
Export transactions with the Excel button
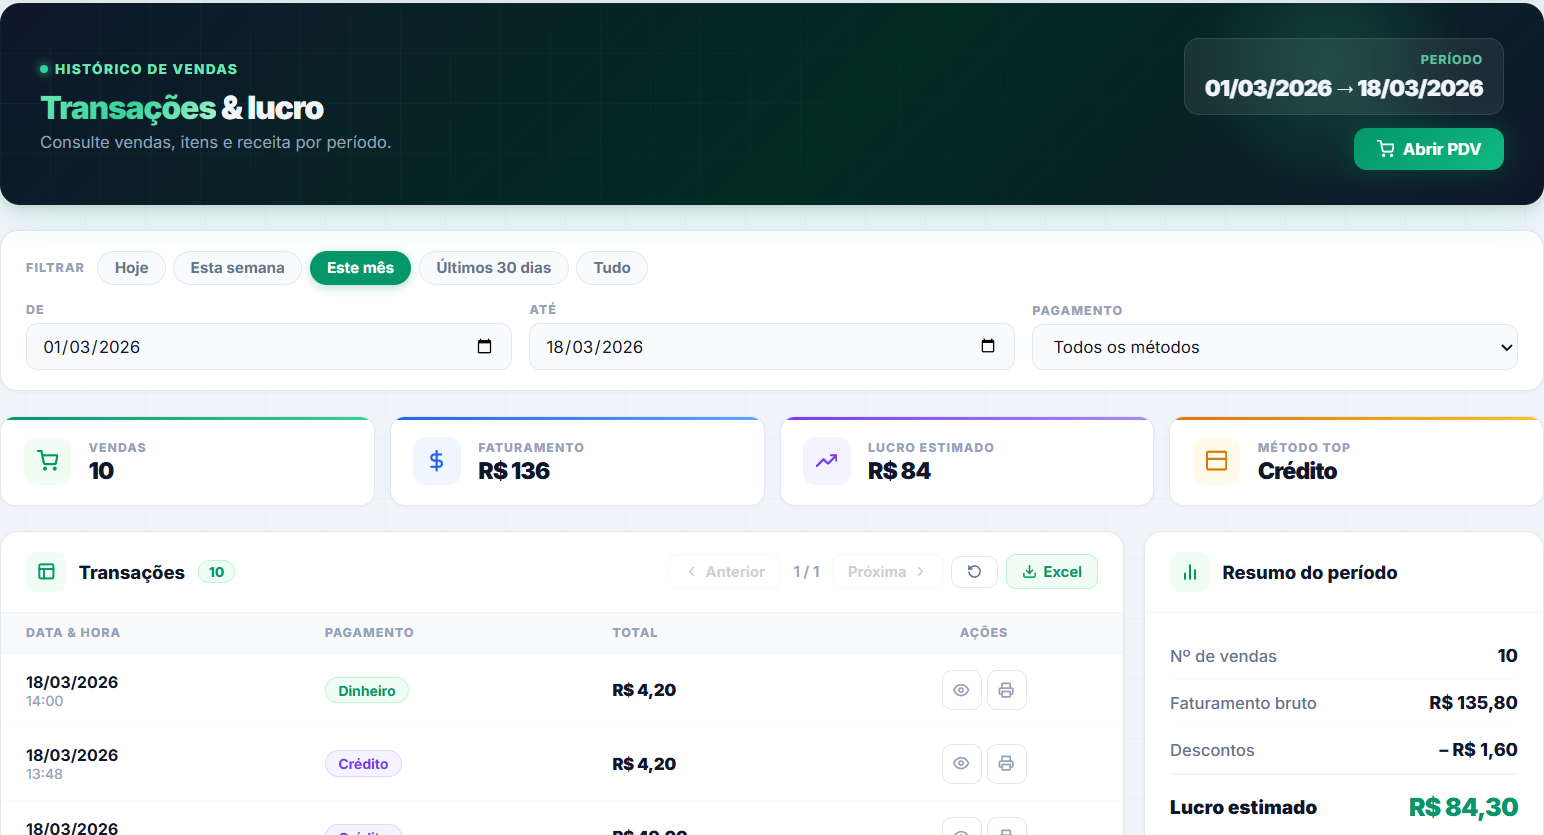1051,572
